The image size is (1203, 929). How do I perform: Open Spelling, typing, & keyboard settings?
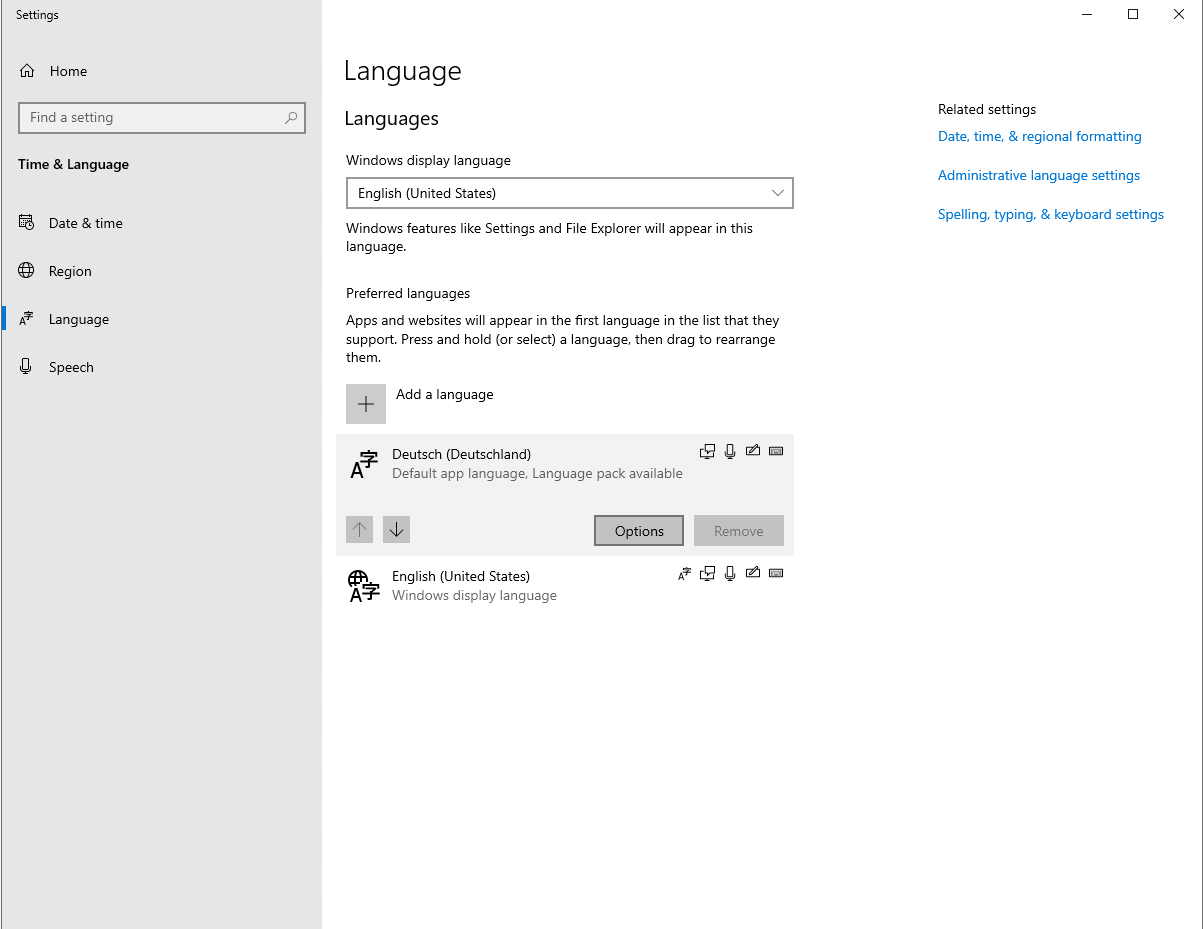click(1050, 214)
